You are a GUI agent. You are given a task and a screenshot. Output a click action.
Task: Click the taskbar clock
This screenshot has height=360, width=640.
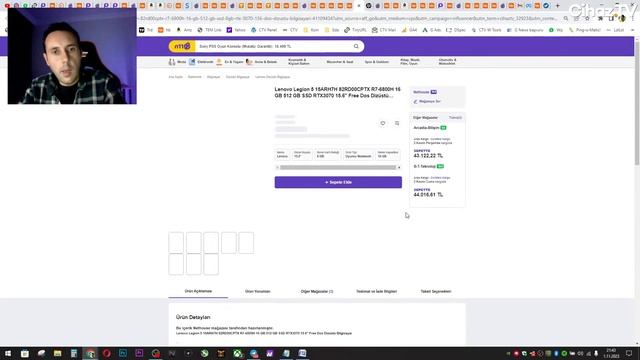click(611, 353)
